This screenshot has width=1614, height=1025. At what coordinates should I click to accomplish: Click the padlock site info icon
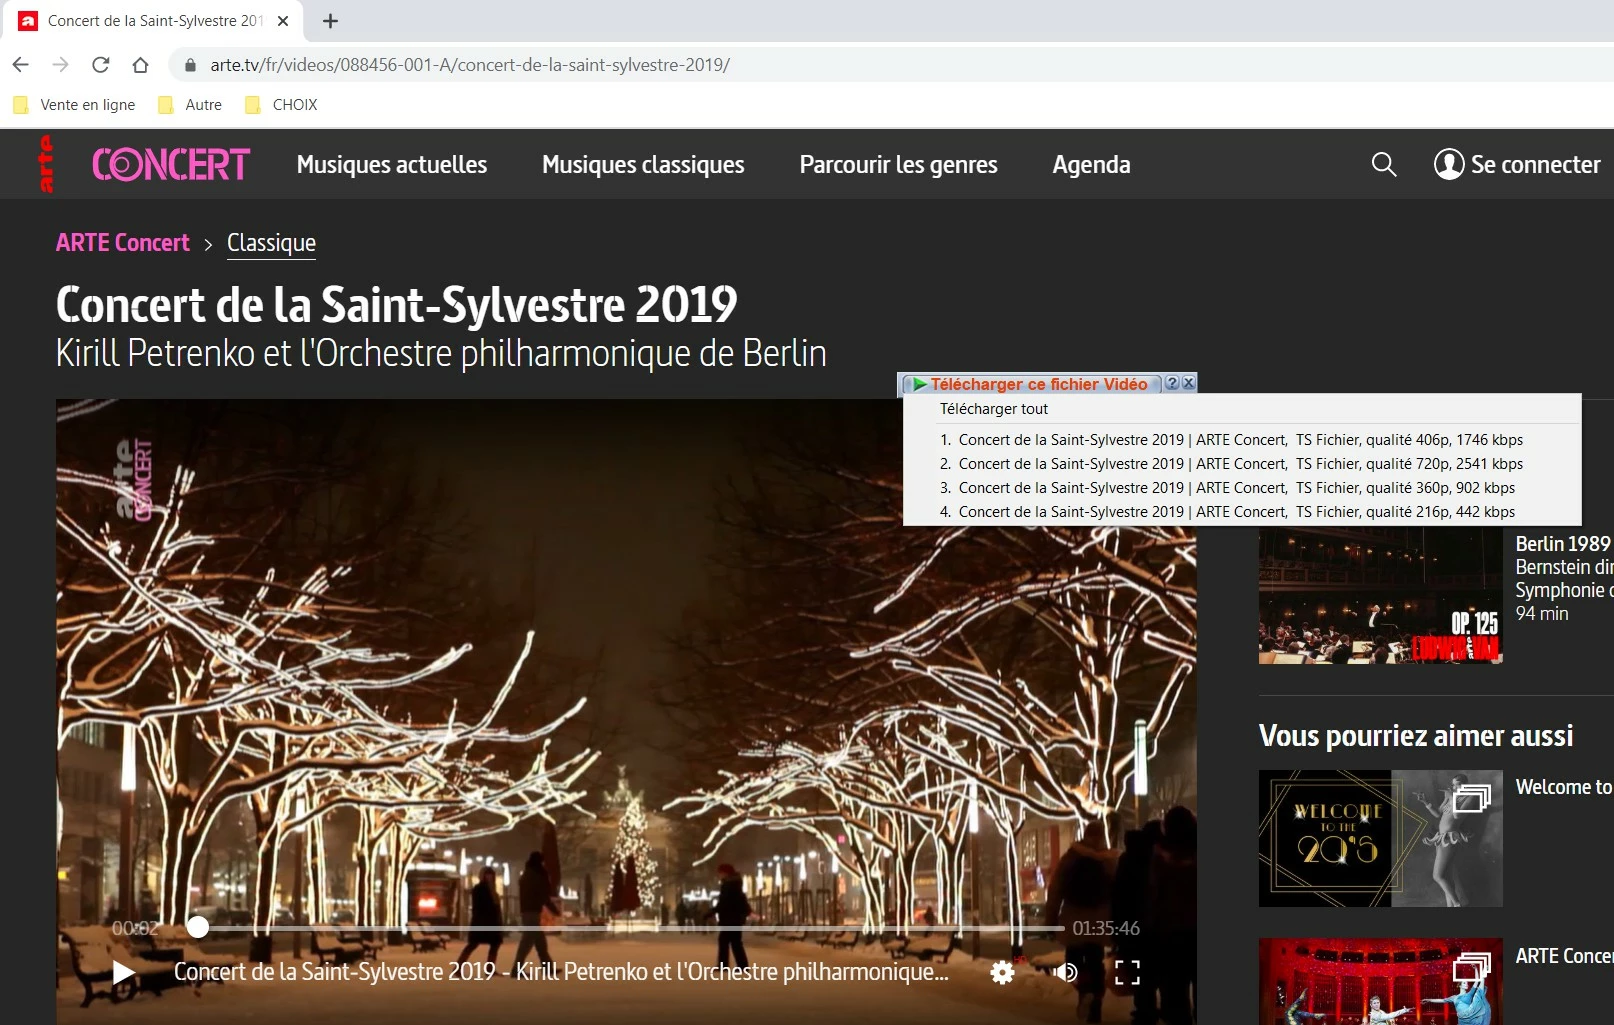[x=190, y=65]
